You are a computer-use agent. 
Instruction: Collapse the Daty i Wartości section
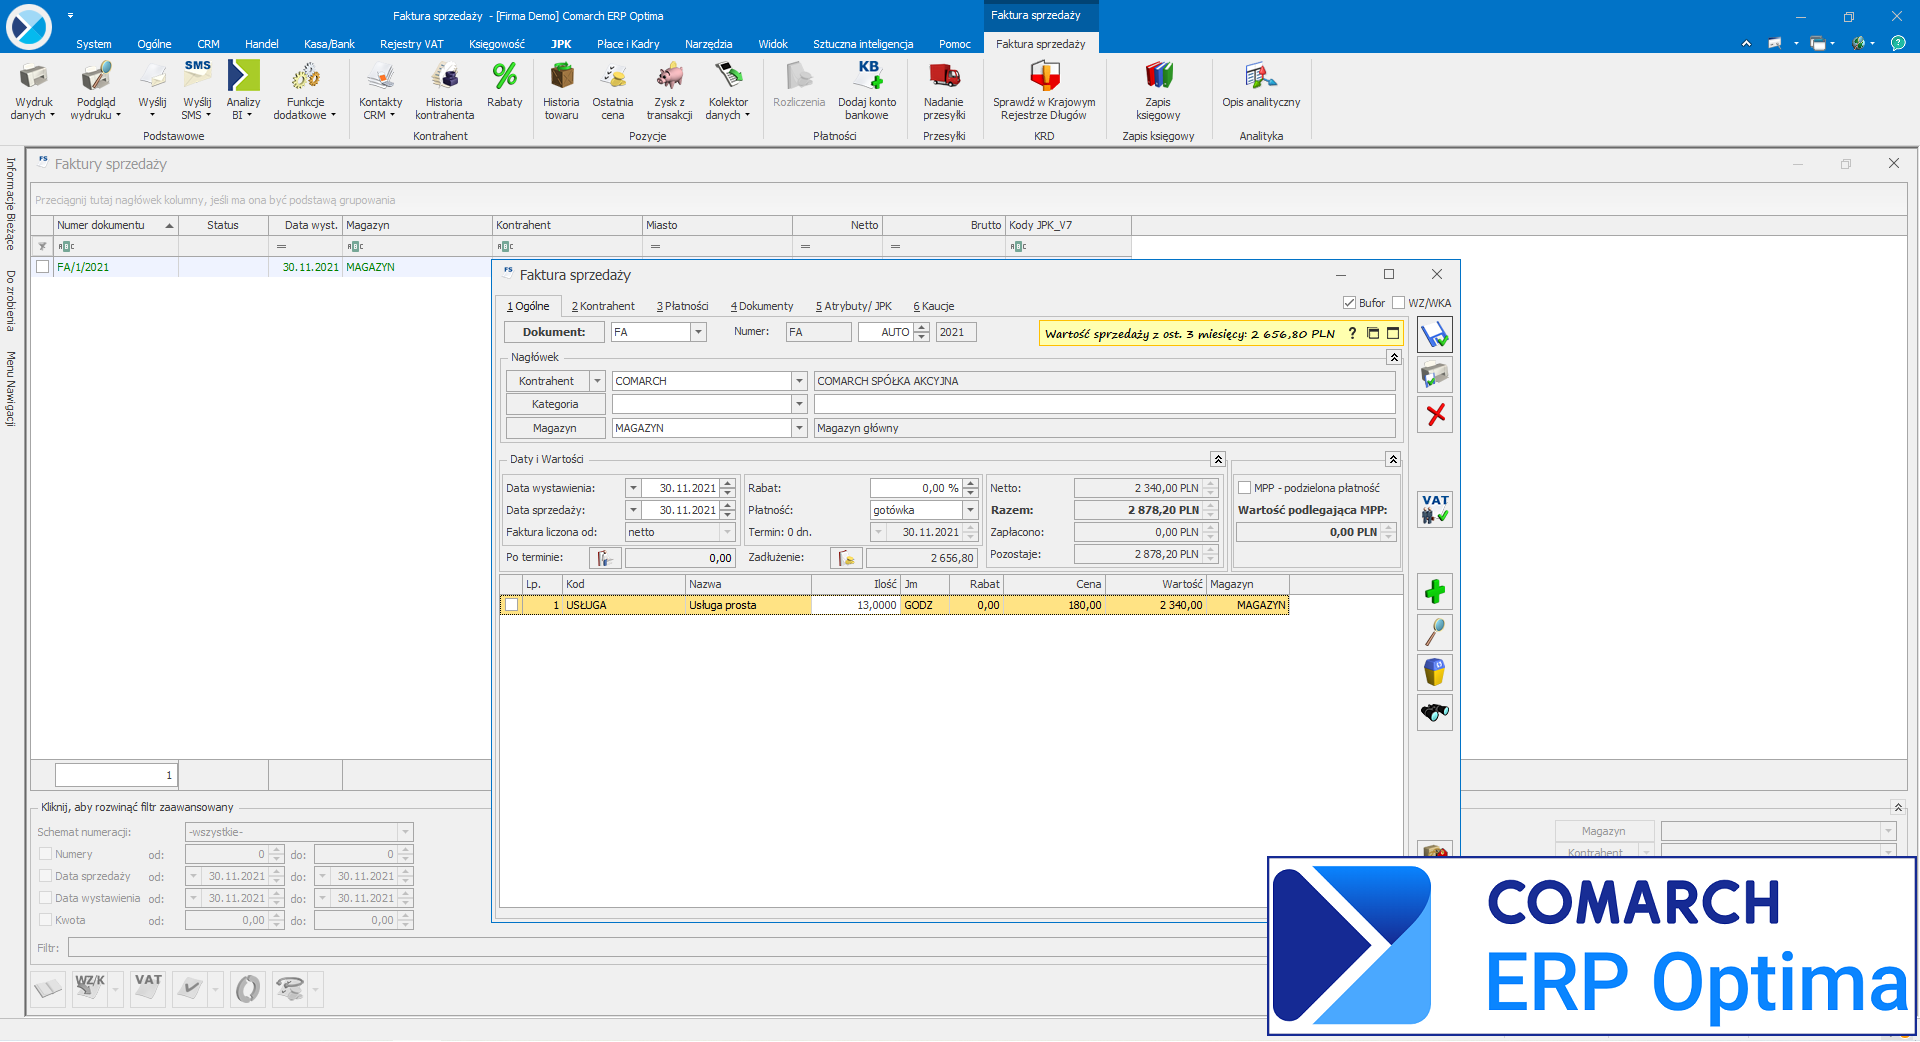1218,459
